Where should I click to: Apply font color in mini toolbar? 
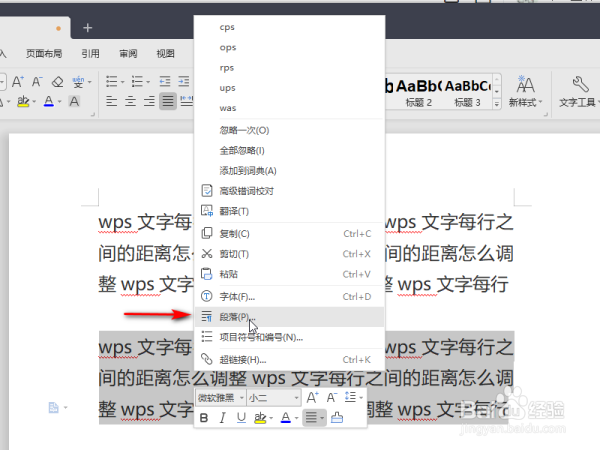tap(286, 418)
